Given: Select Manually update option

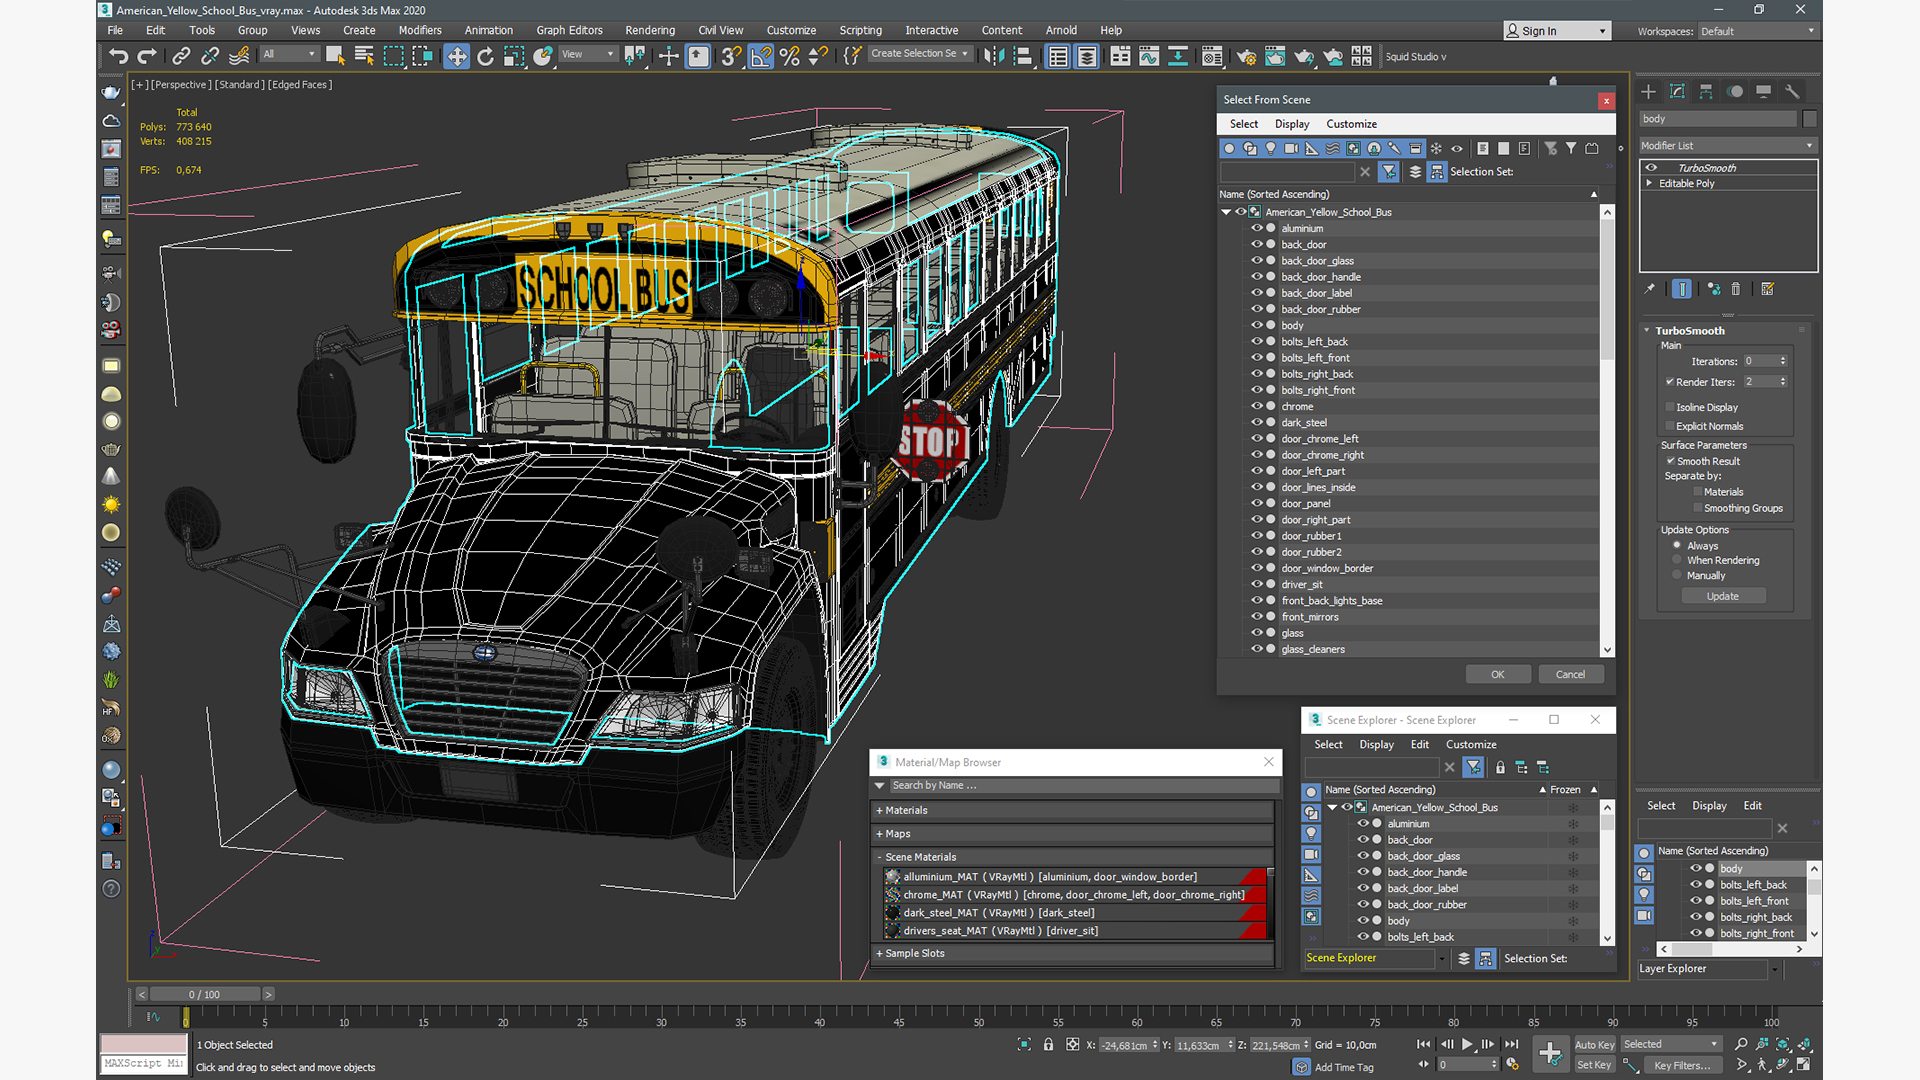Looking at the screenshot, I should (x=1677, y=575).
